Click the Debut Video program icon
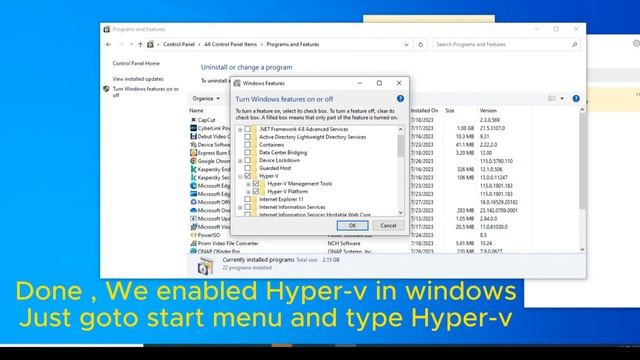This screenshot has width=640, height=360. (193, 136)
